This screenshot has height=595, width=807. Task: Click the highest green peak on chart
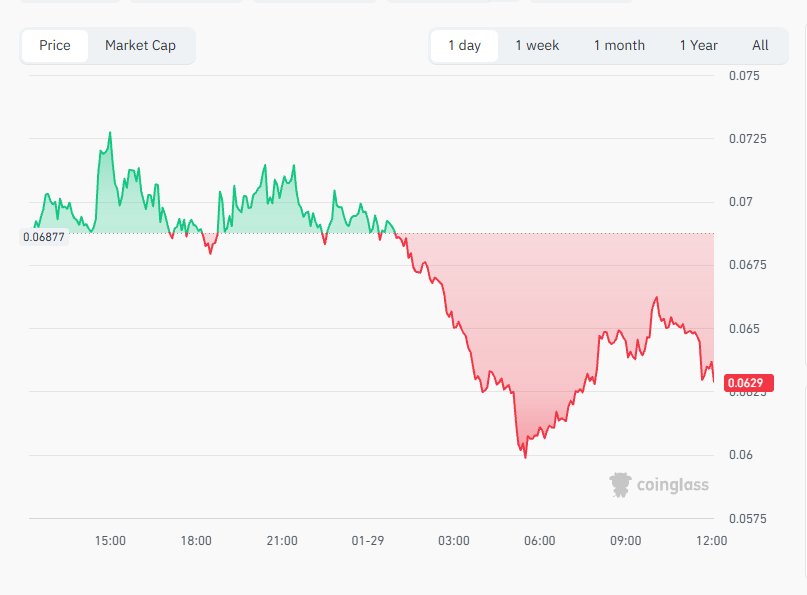(x=110, y=133)
